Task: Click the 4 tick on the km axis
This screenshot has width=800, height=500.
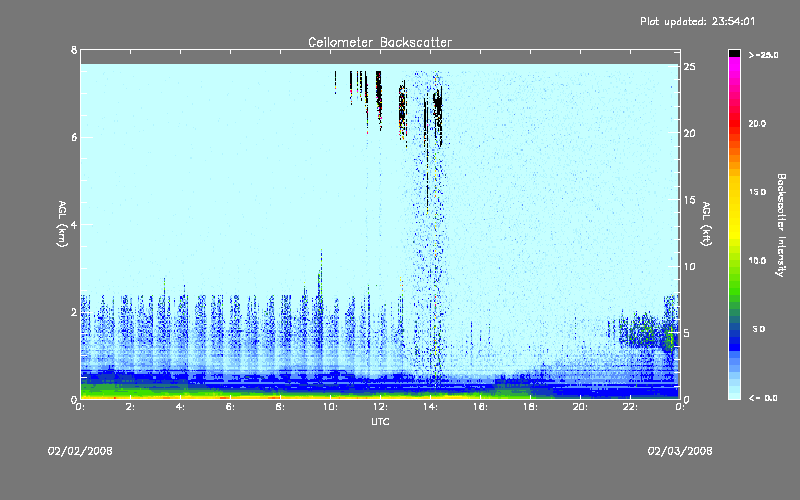Action: pyautogui.click(x=74, y=224)
